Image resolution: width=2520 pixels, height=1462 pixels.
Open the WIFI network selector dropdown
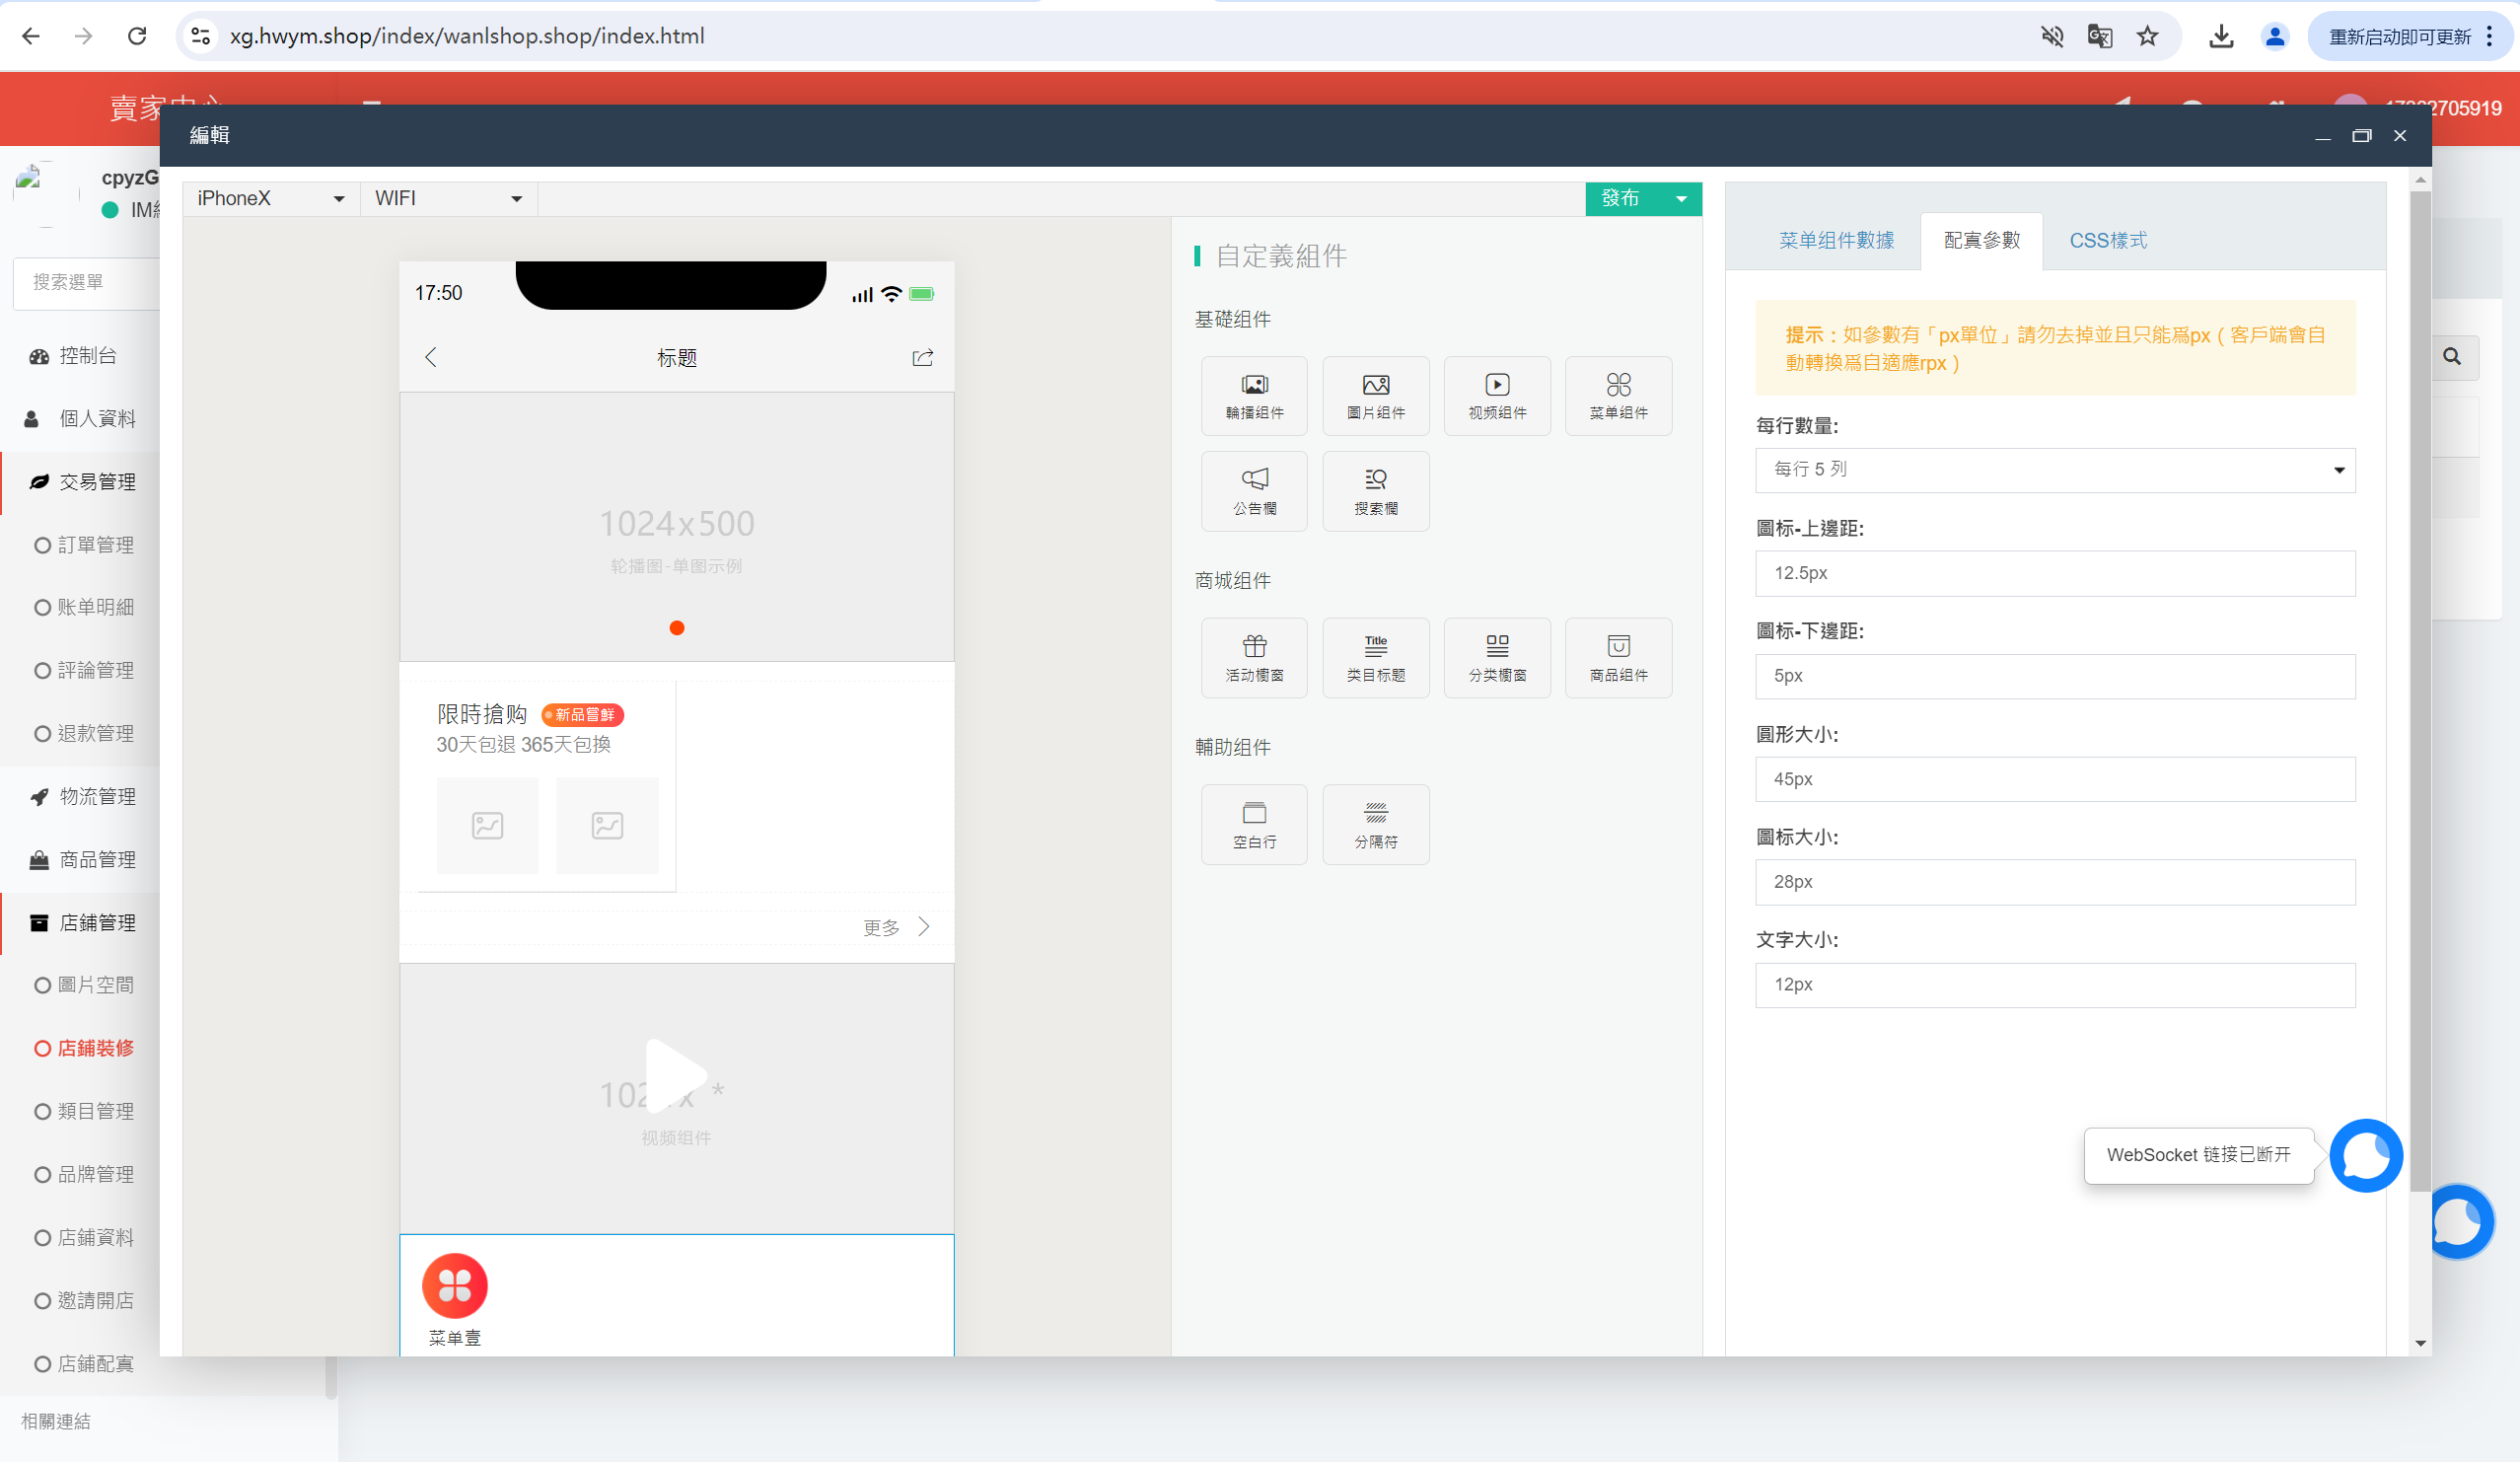(x=447, y=198)
